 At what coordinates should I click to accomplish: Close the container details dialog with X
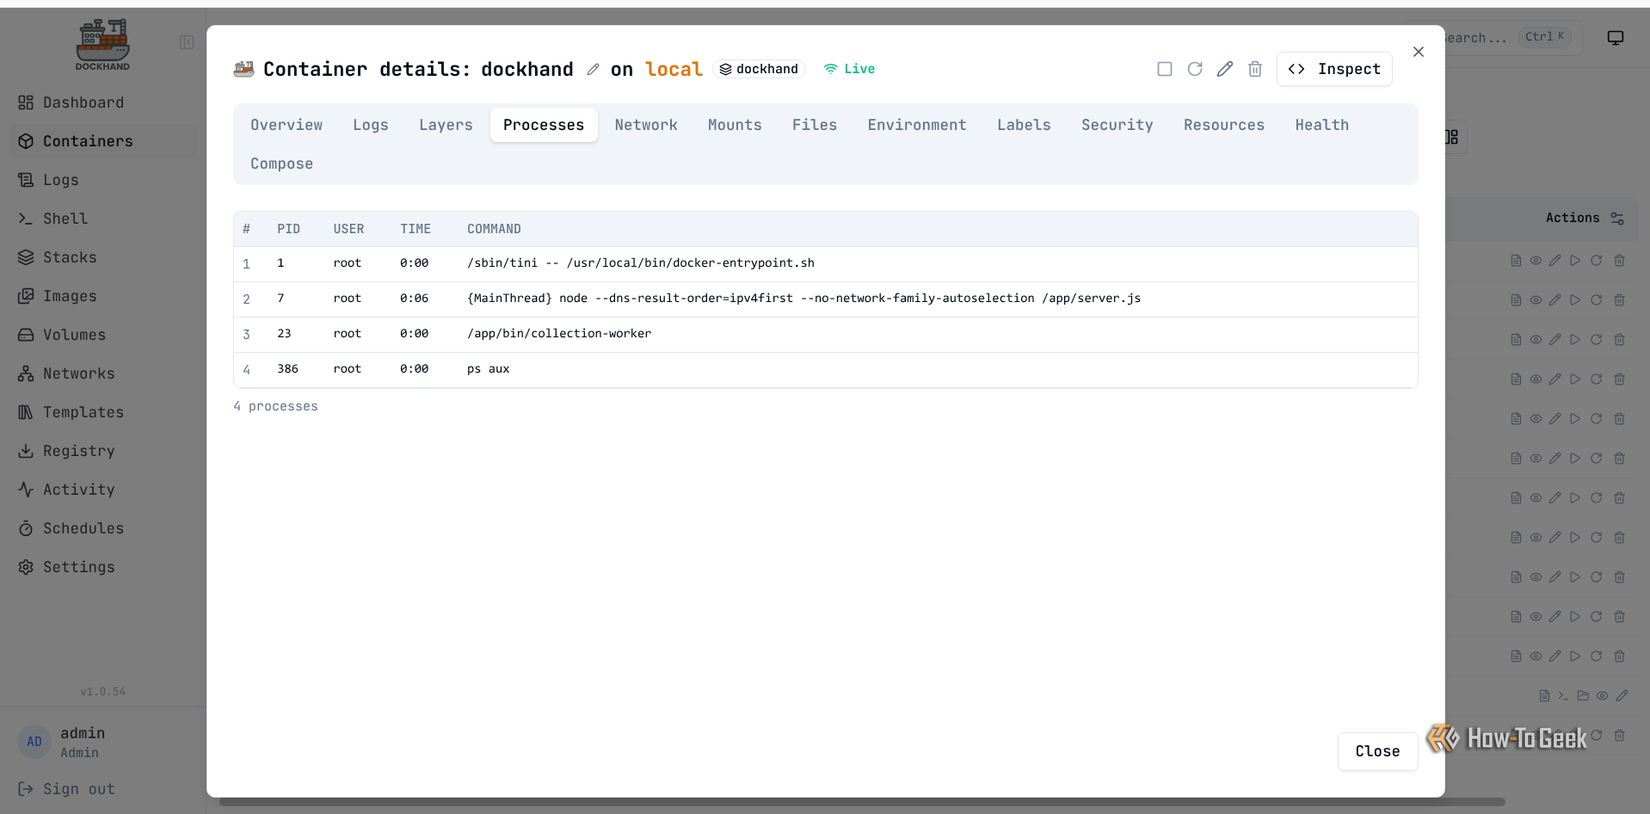point(1418,52)
